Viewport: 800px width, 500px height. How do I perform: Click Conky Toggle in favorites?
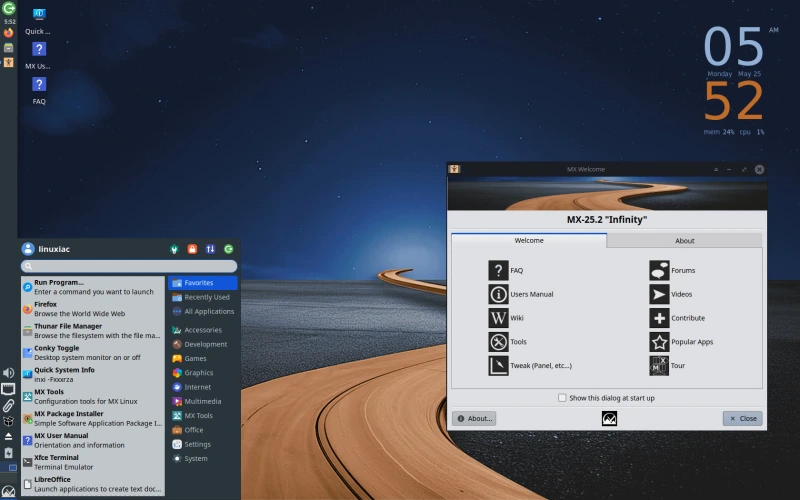coord(93,353)
